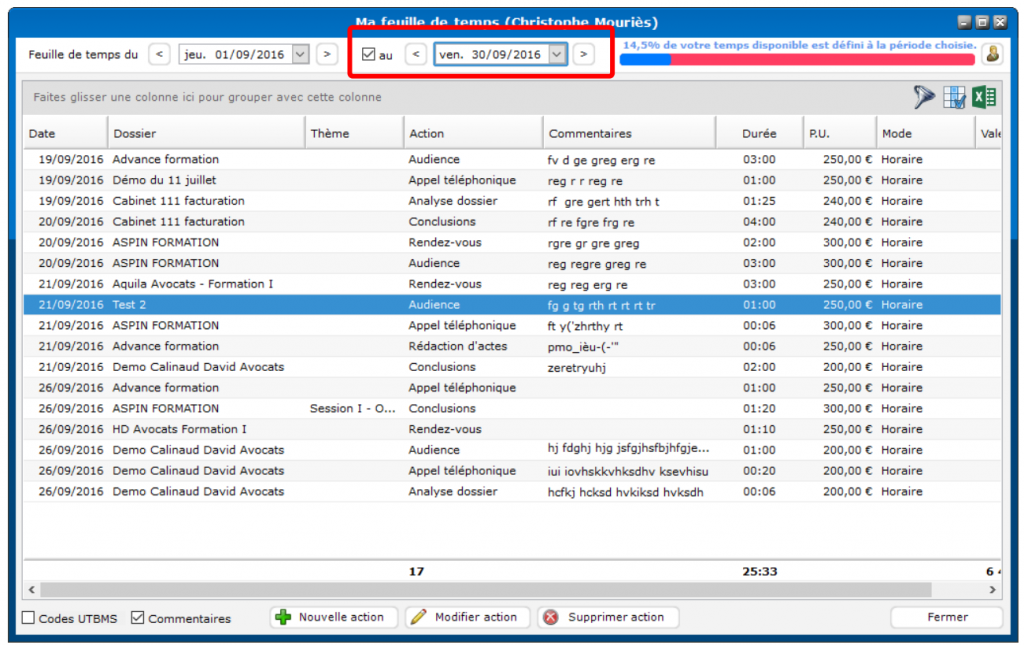Sort by the Durée column header
Viewport: 1024px width, 645px height.
tap(759, 133)
